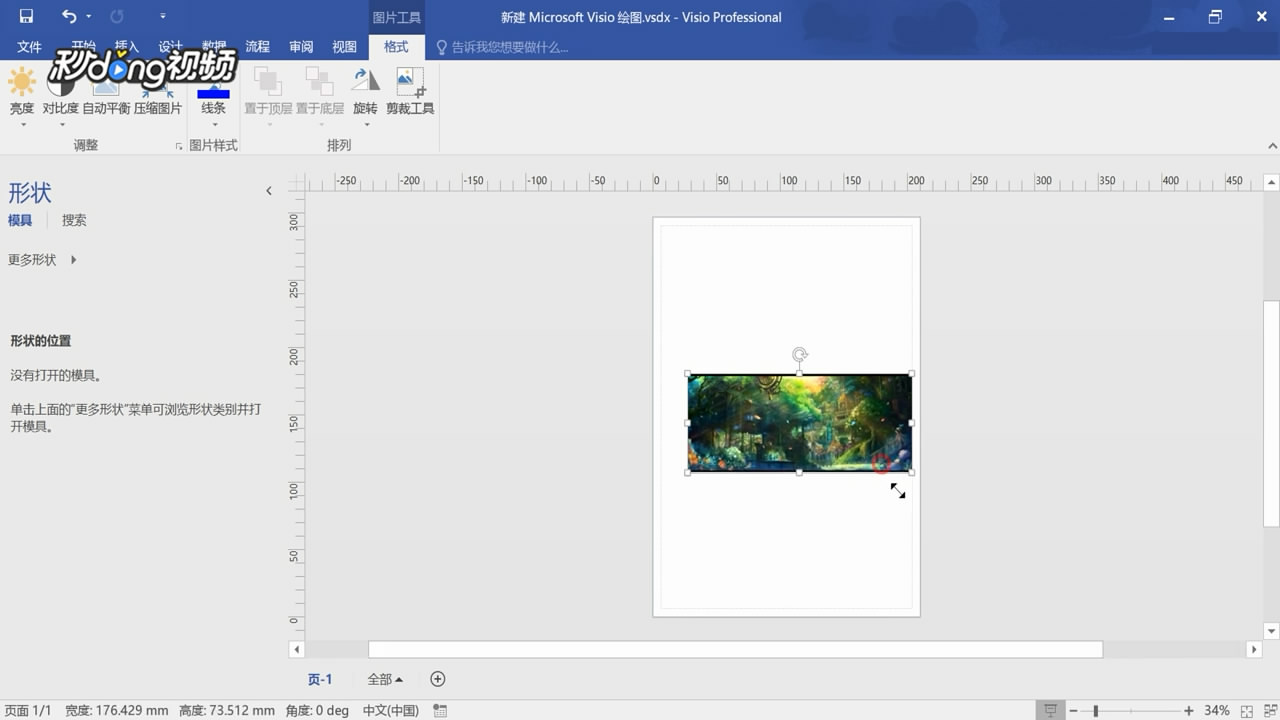
Task: Click the greyed-out redo arrow
Action: 117,16
